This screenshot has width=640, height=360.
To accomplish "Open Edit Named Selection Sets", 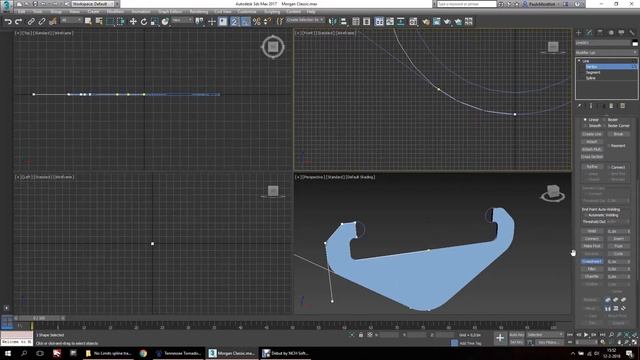I will tap(280, 21).
